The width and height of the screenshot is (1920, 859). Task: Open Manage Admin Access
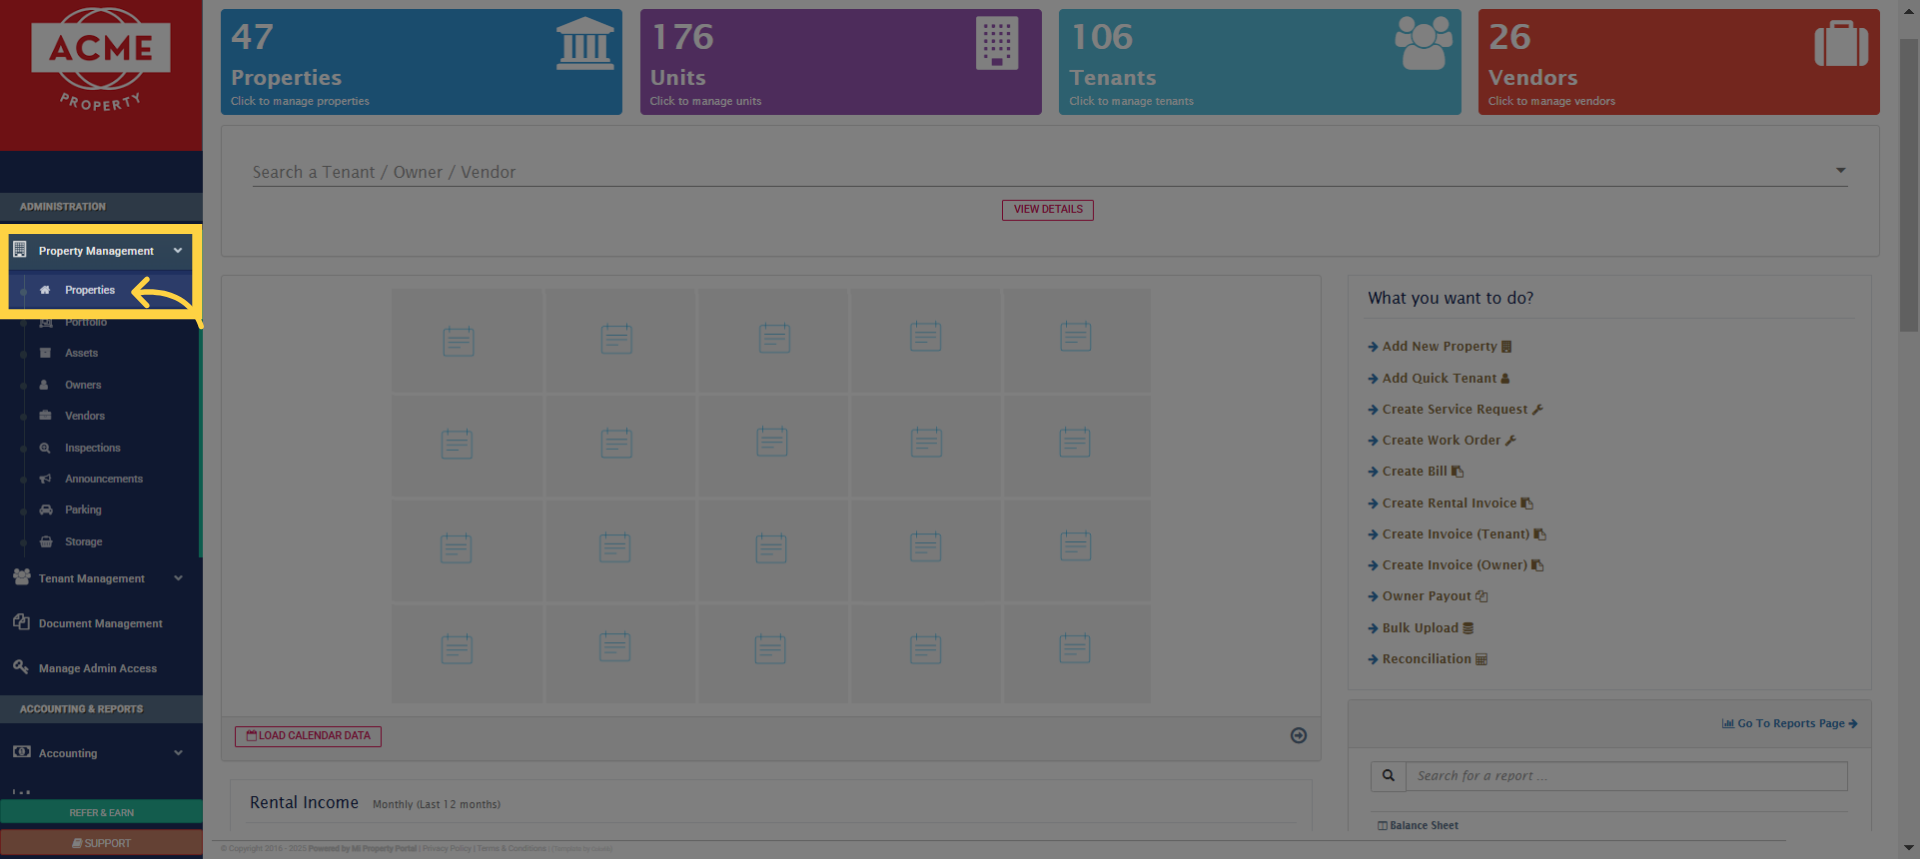tap(98, 669)
